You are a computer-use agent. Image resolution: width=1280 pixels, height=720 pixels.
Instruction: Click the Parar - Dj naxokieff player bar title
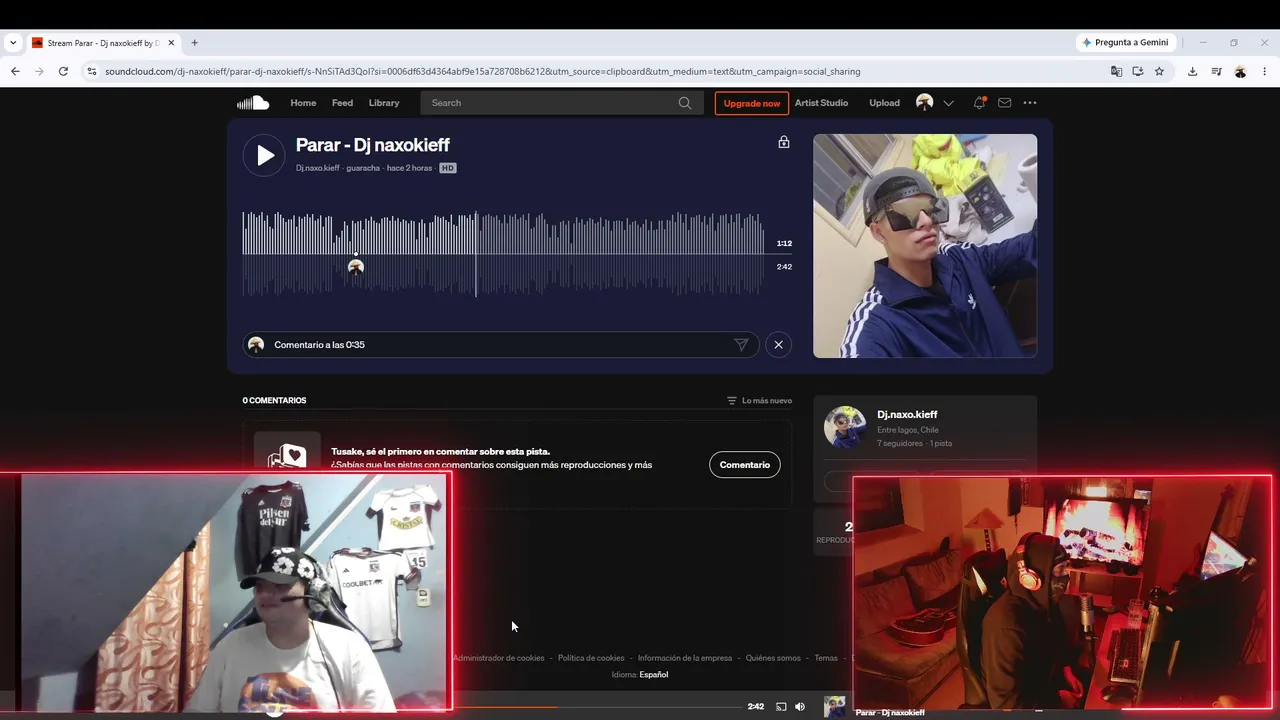click(890, 712)
